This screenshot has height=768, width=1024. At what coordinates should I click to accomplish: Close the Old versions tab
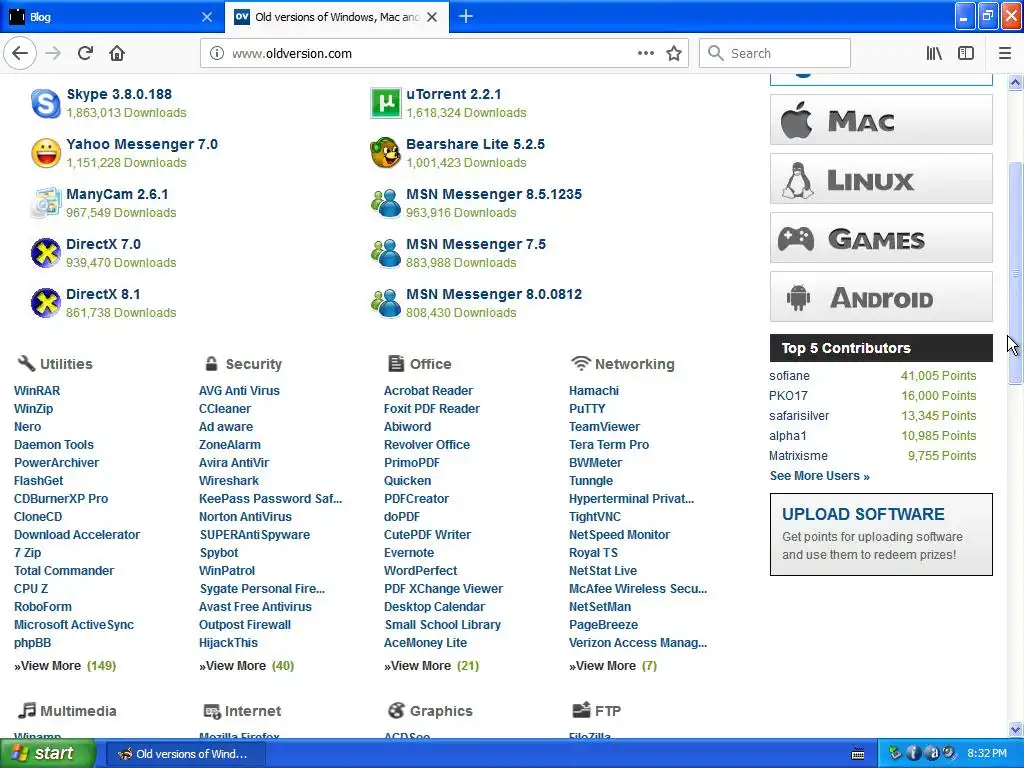pos(432,17)
